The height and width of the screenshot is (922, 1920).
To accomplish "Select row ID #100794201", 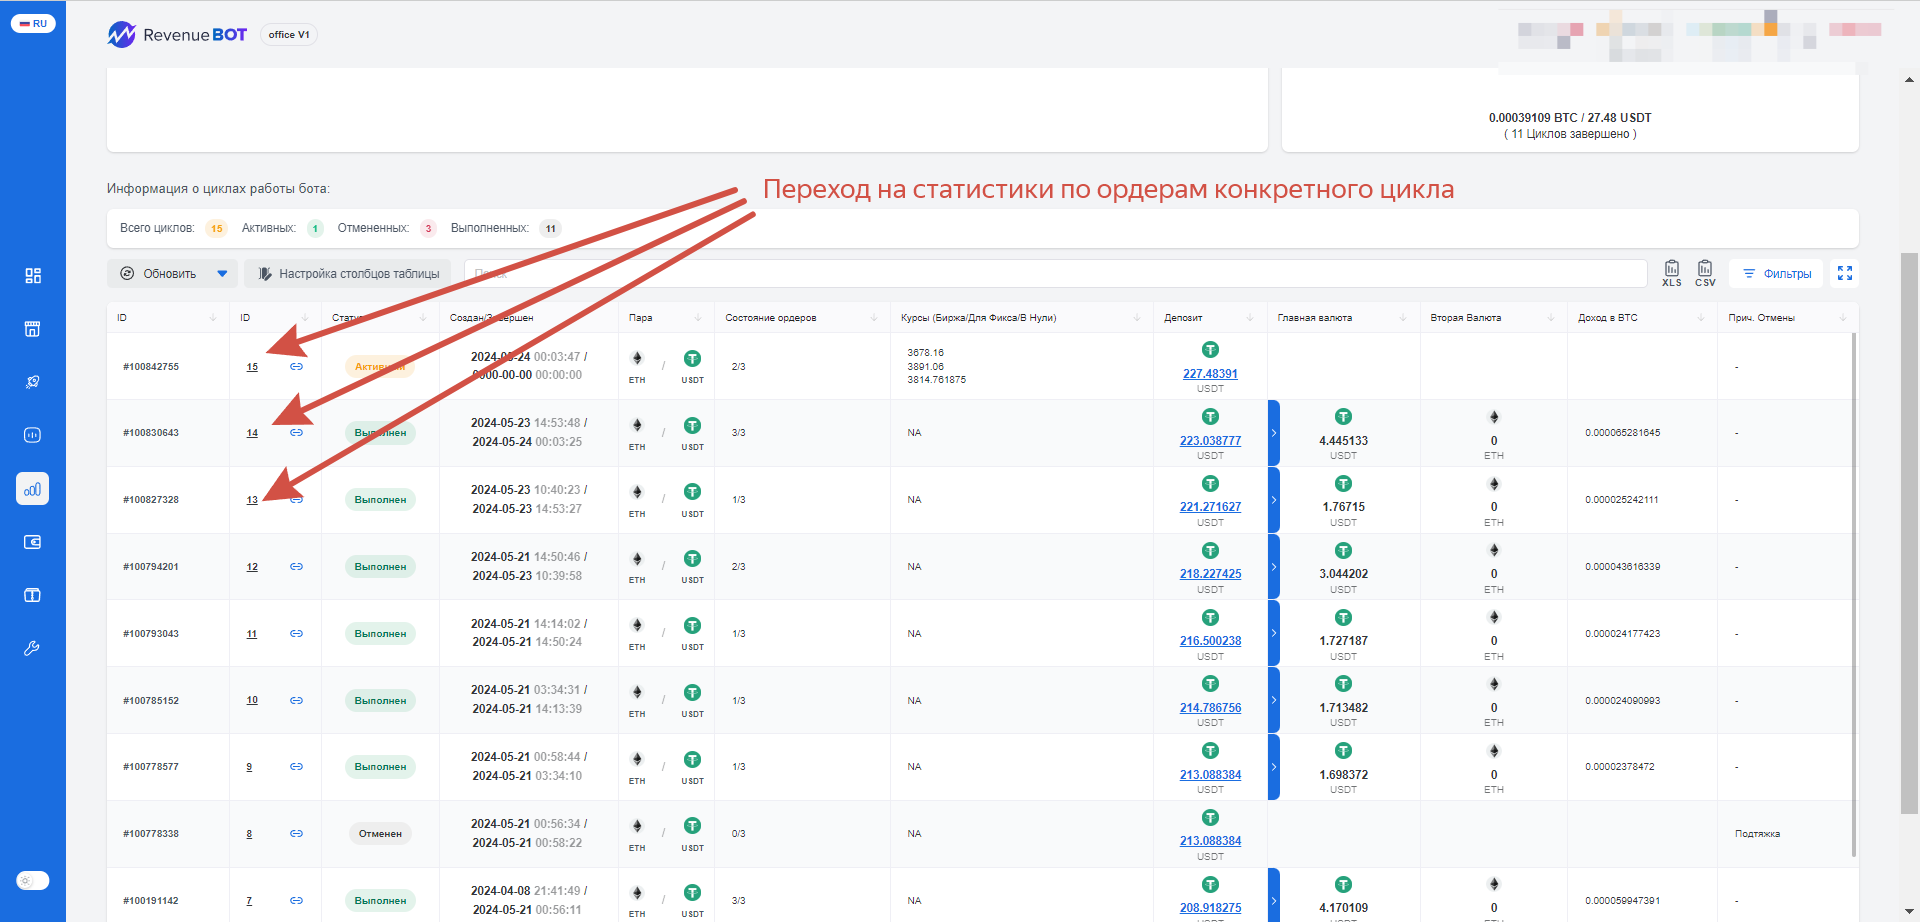I will [x=151, y=567].
